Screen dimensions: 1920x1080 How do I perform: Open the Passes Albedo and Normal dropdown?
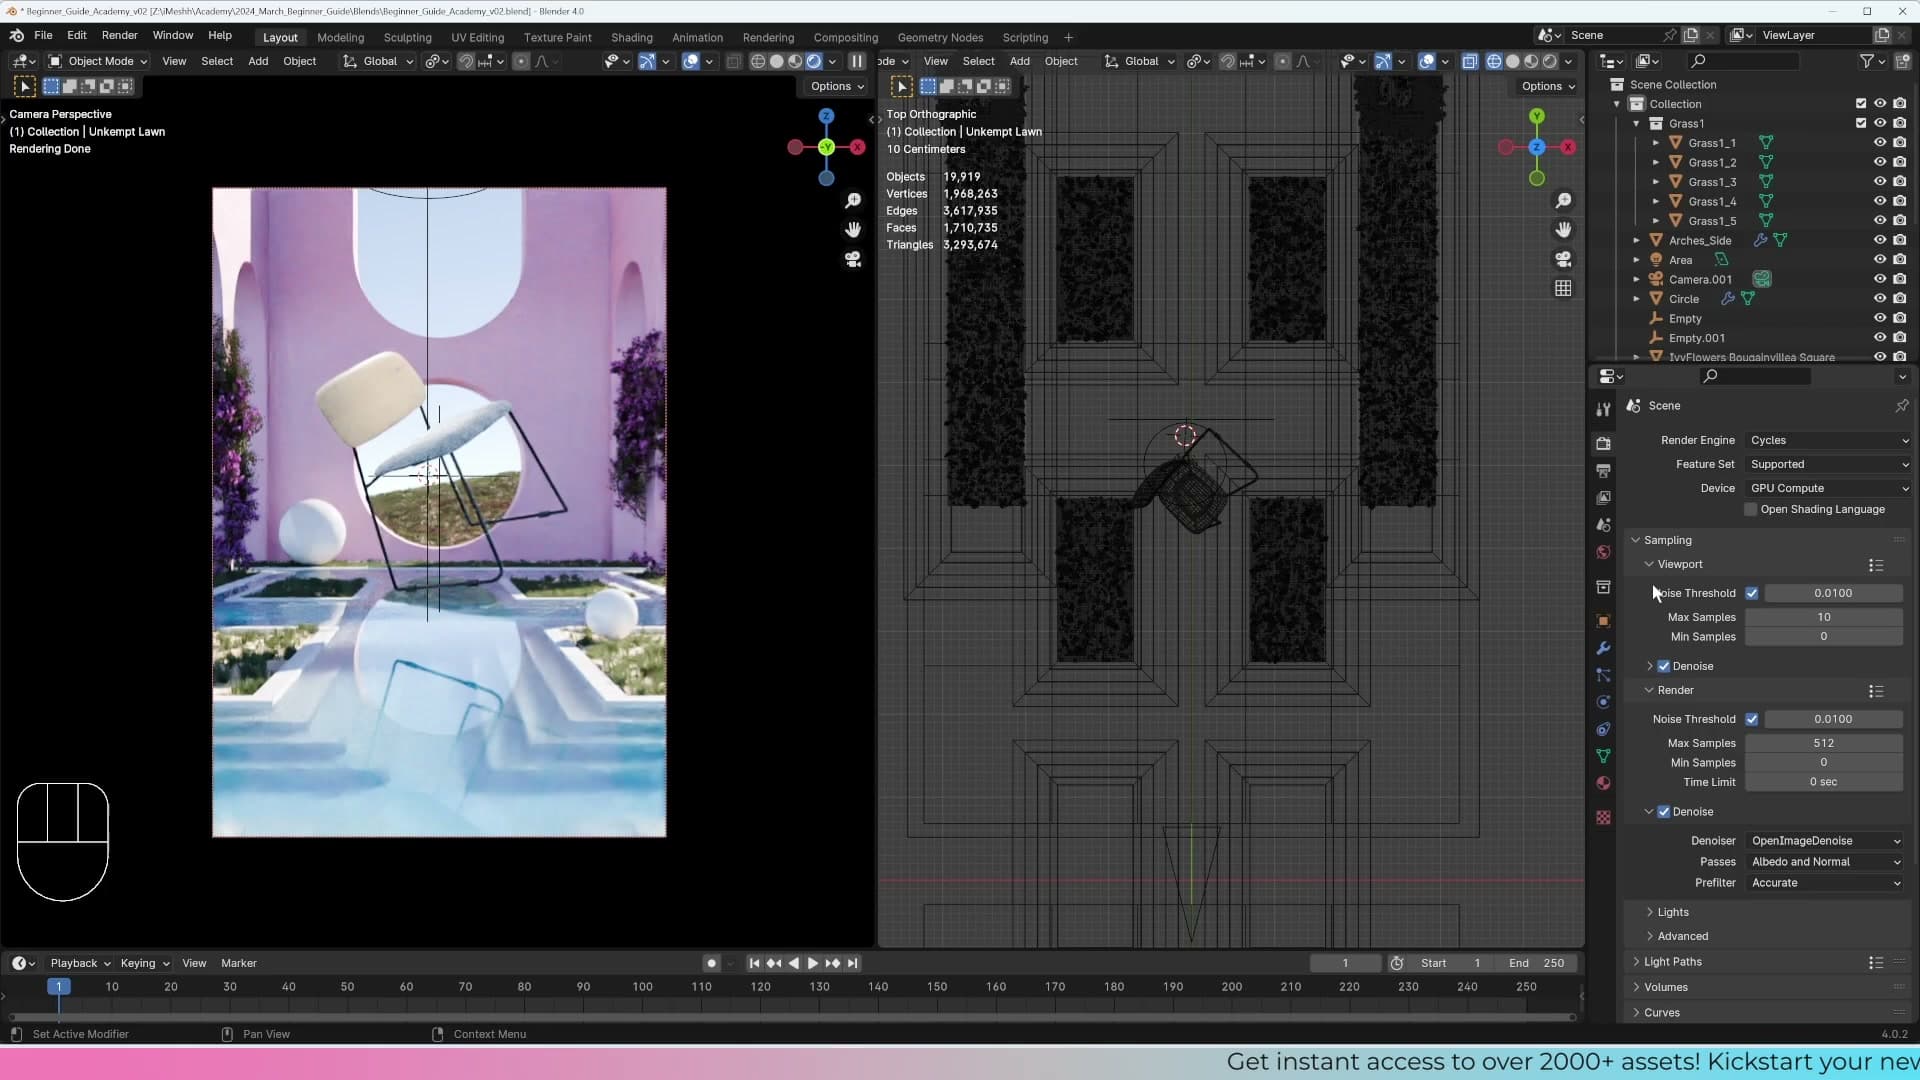click(1825, 862)
